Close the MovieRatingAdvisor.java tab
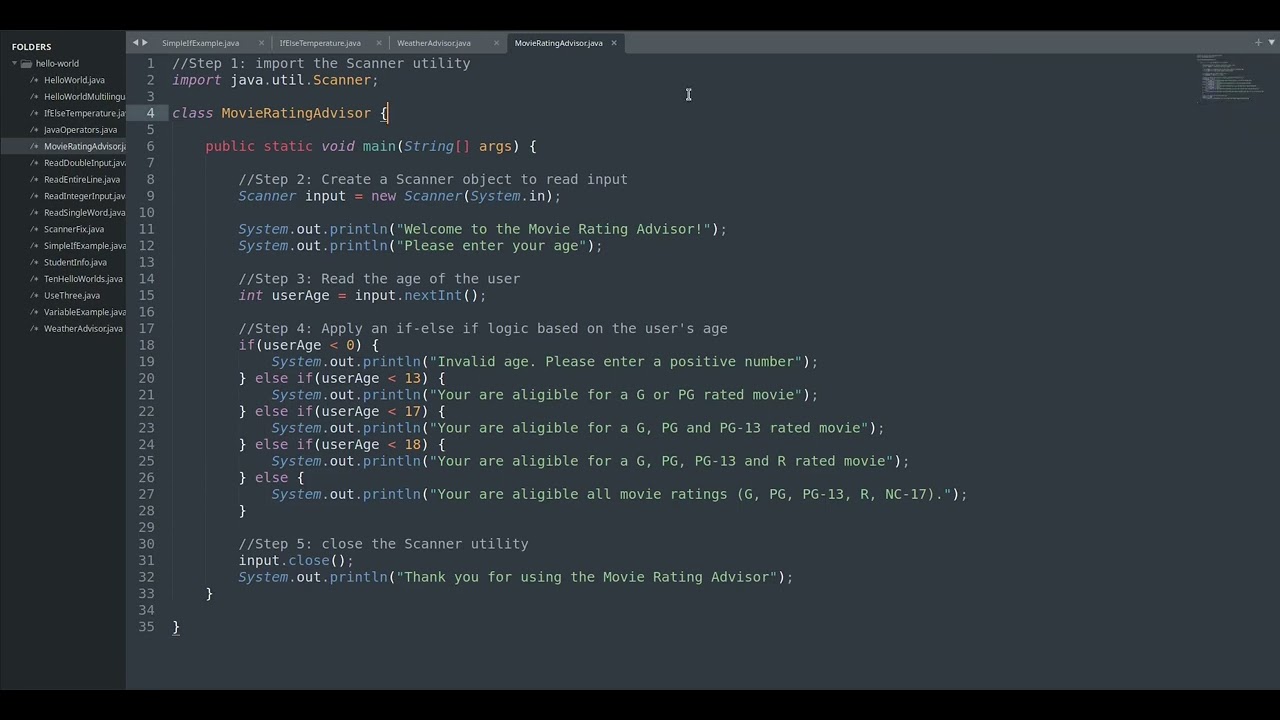The width and height of the screenshot is (1280, 720). tap(614, 43)
